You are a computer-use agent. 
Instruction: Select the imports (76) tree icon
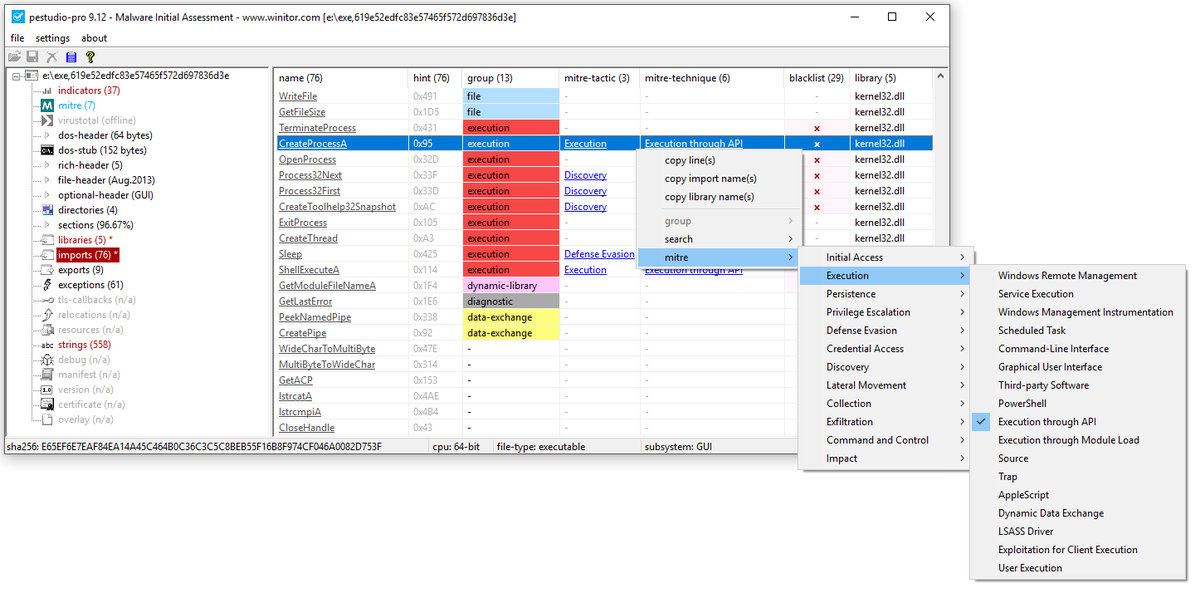point(47,256)
